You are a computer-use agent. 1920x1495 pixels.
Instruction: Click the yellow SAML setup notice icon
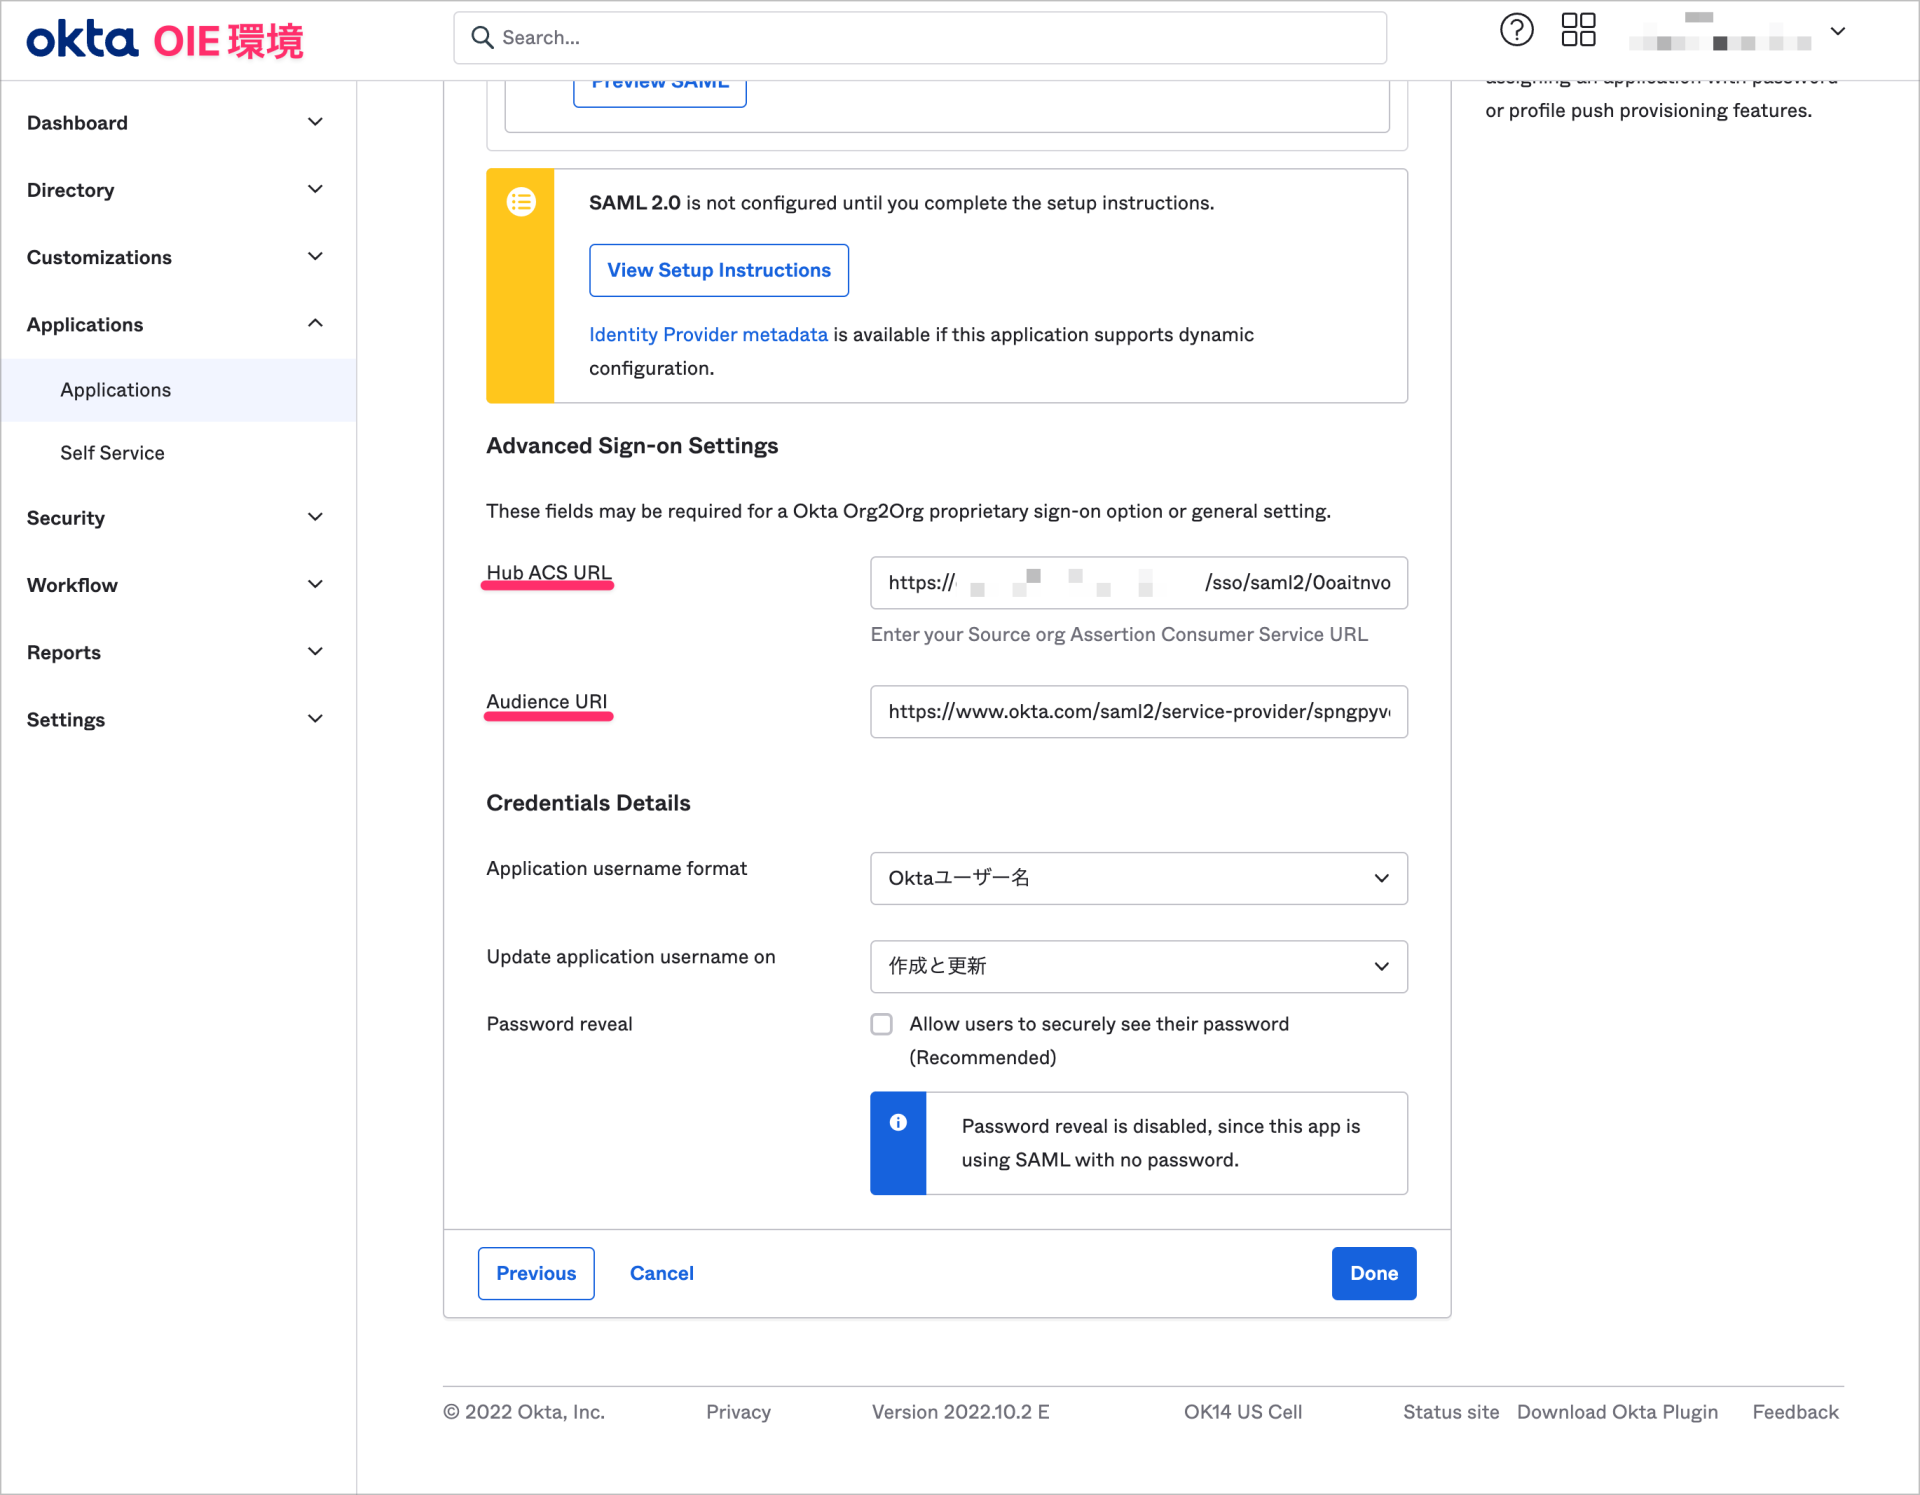tap(520, 201)
